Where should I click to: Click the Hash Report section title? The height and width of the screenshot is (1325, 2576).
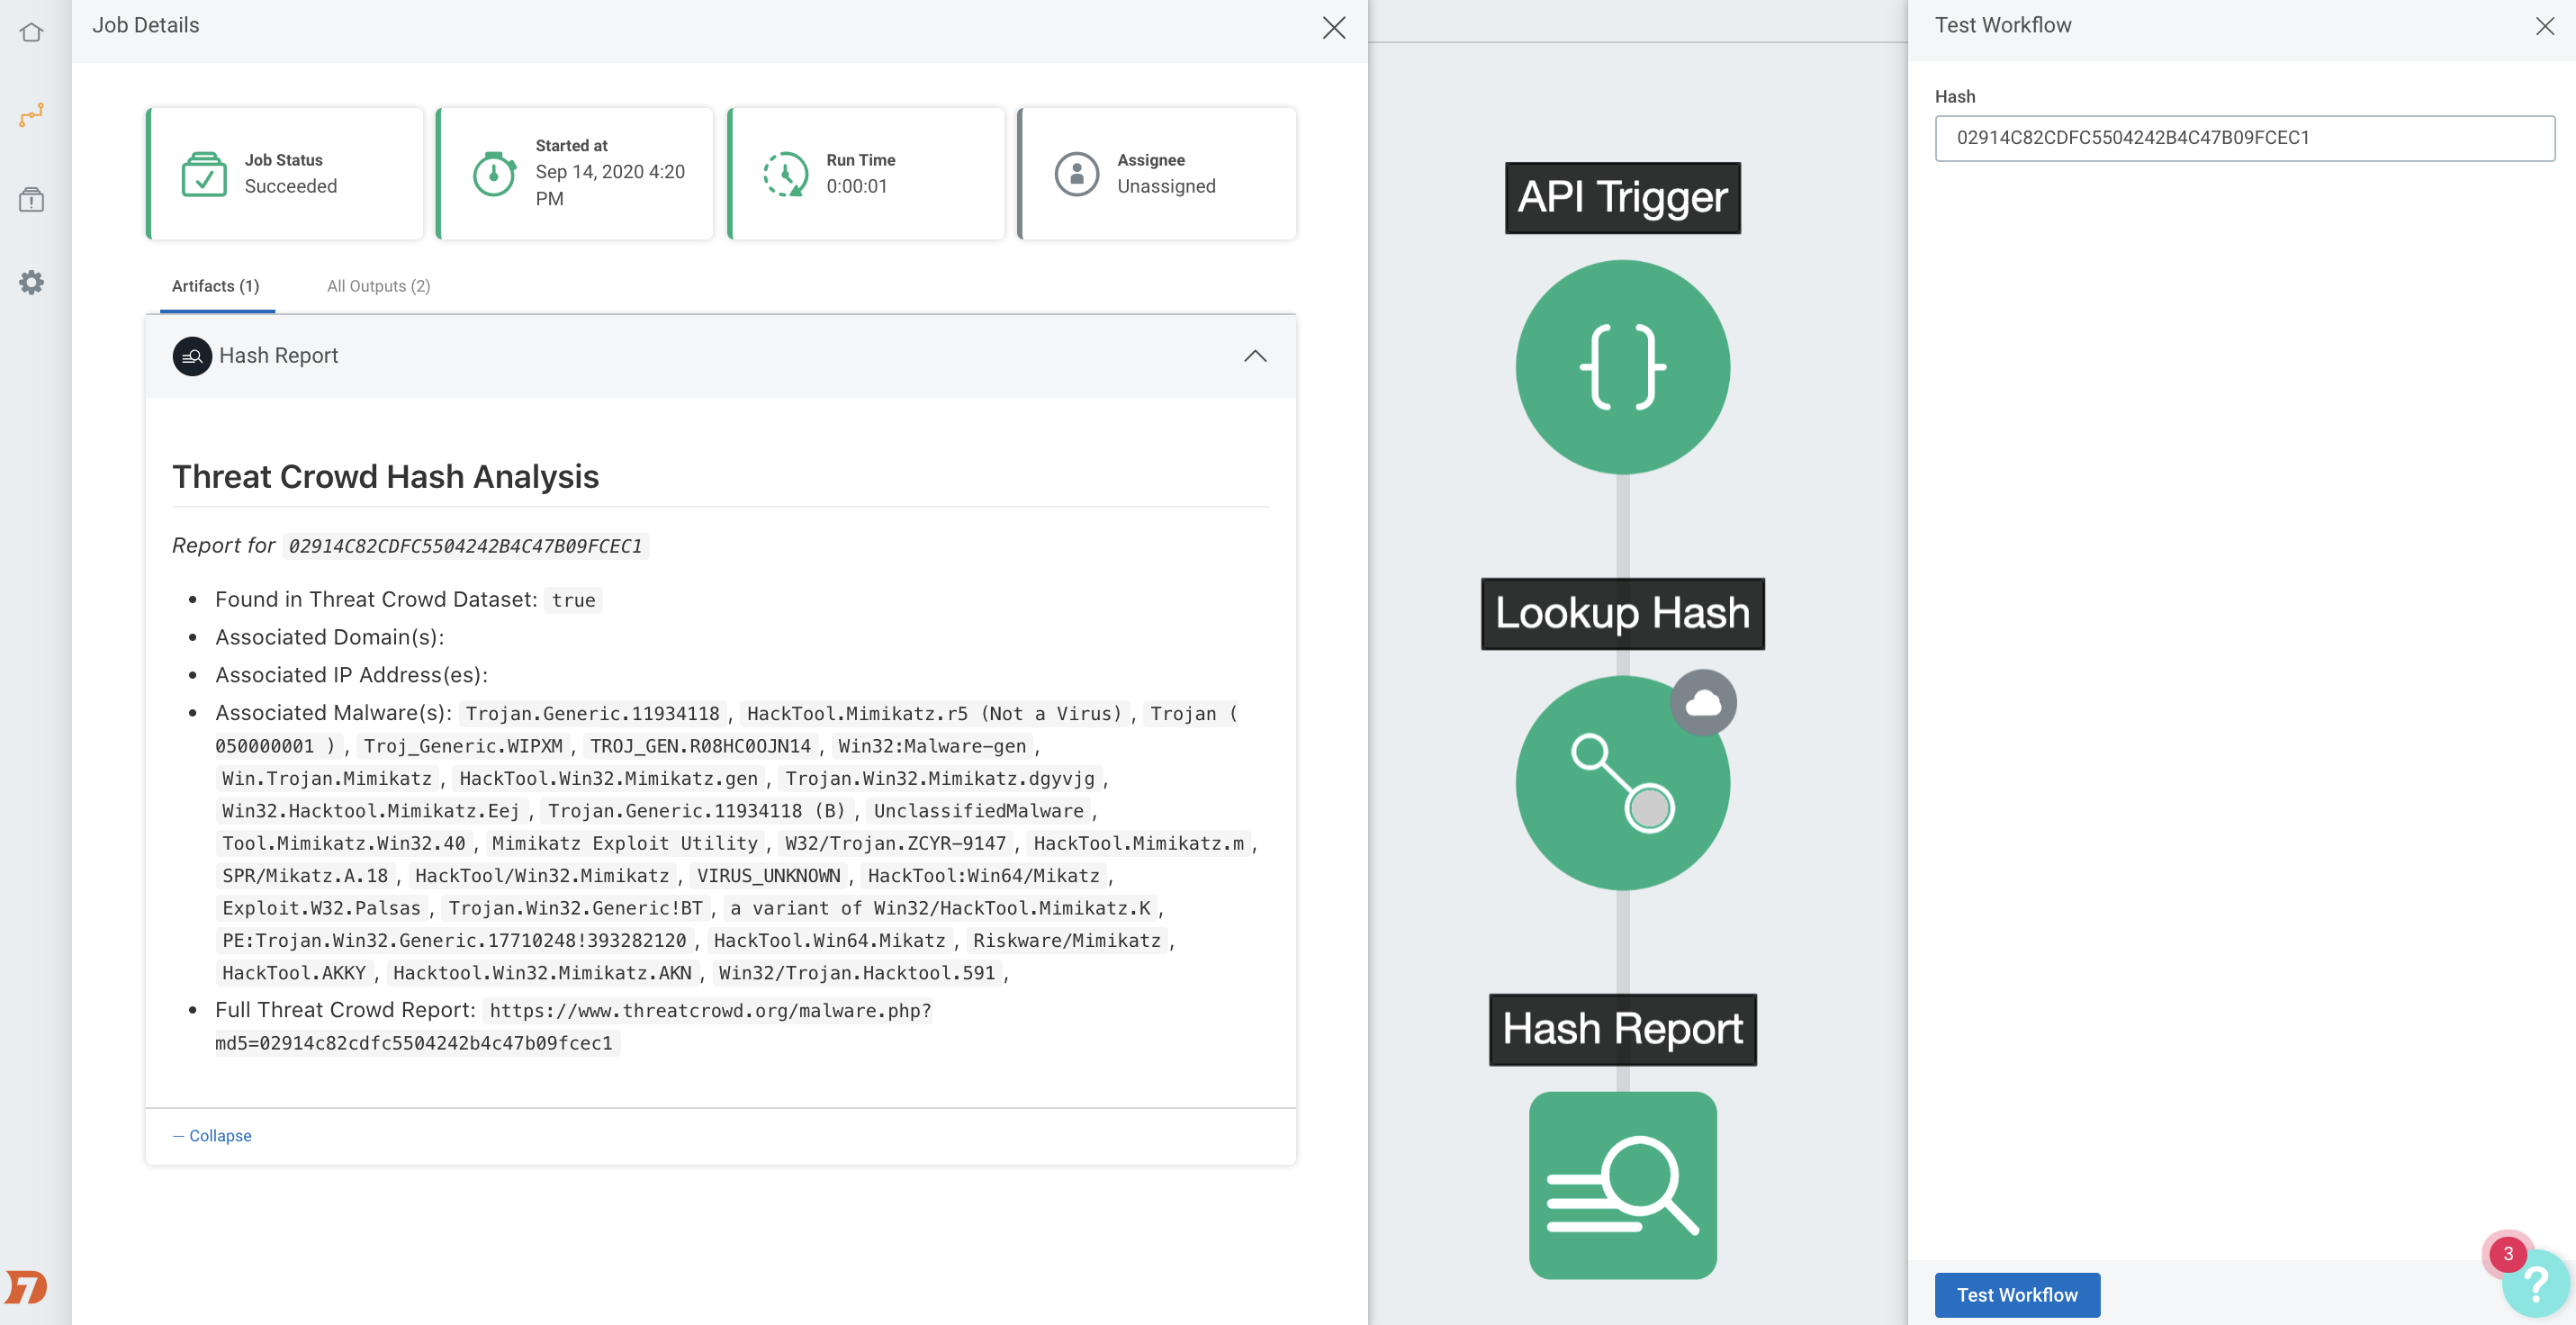coord(278,356)
